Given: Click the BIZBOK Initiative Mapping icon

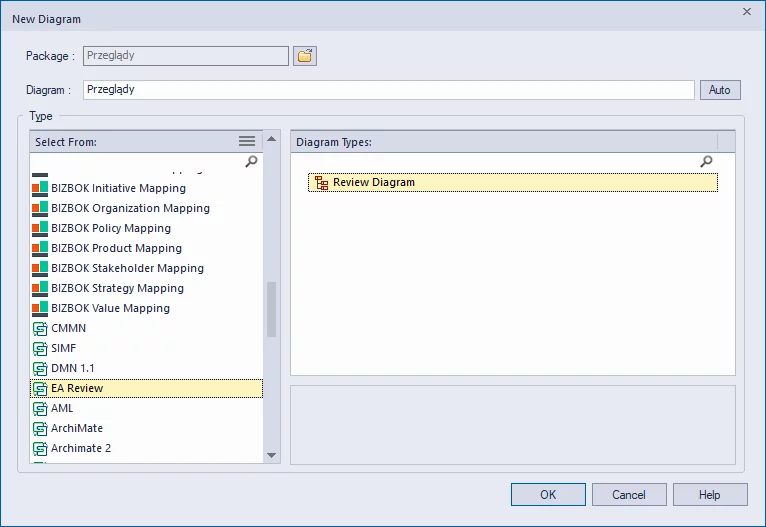Looking at the screenshot, I should click(40, 188).
